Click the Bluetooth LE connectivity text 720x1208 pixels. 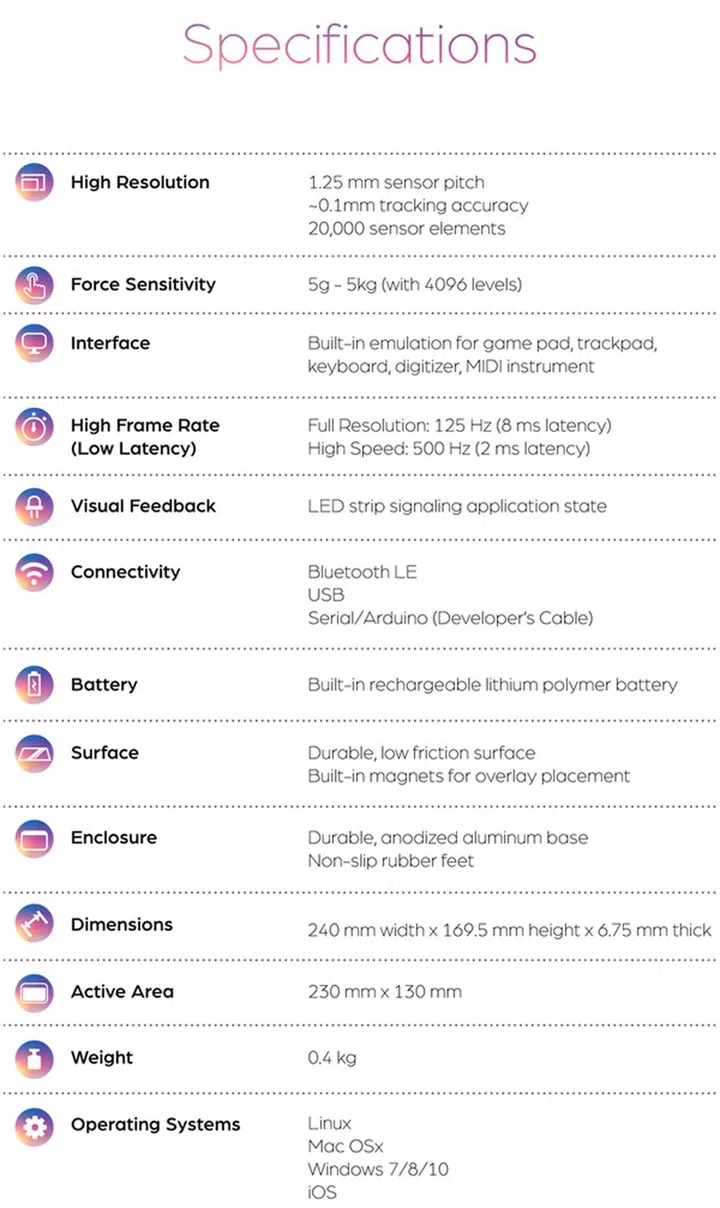pyautogui.click(x=362, y=573)
